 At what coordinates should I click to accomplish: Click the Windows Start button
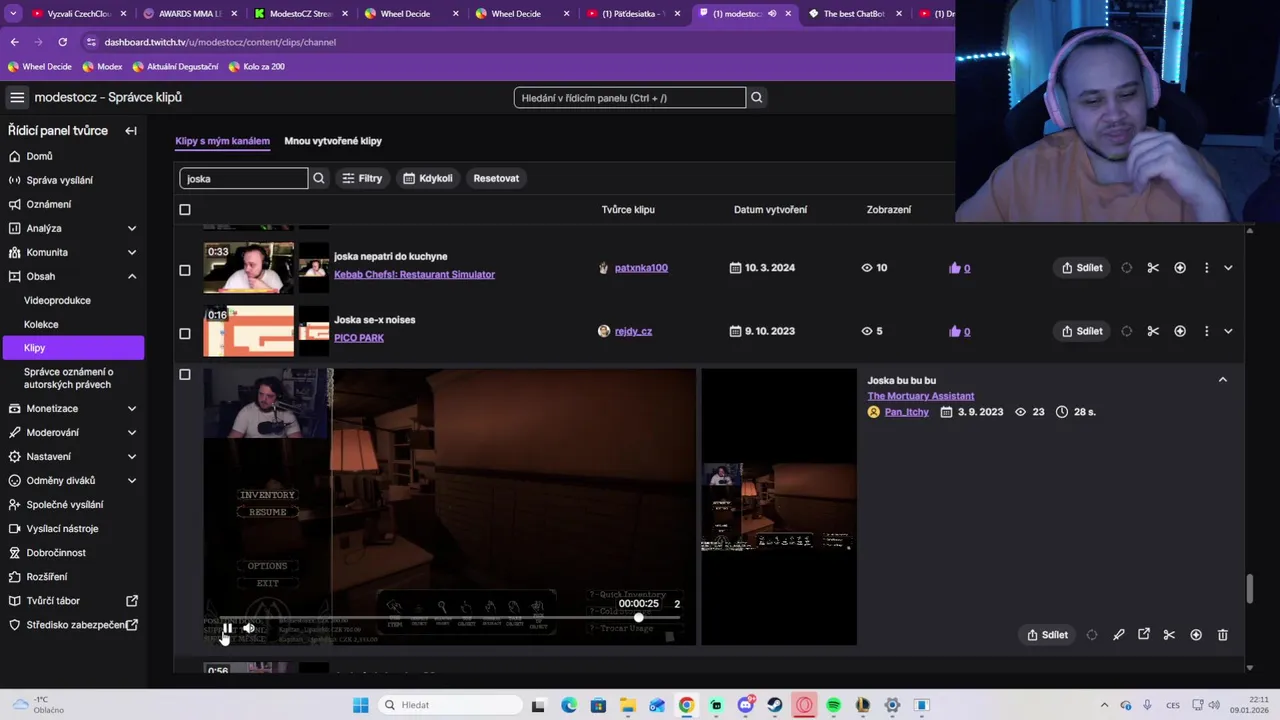pos(361,705)
